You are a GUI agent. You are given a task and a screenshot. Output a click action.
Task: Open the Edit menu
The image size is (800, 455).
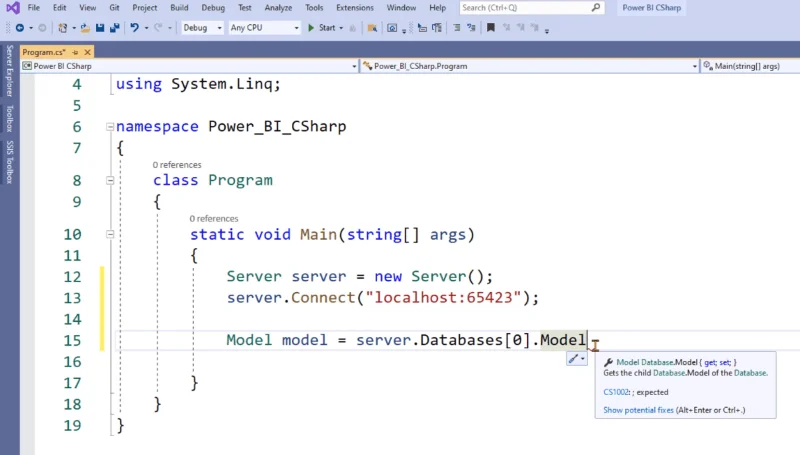point(60,8)
